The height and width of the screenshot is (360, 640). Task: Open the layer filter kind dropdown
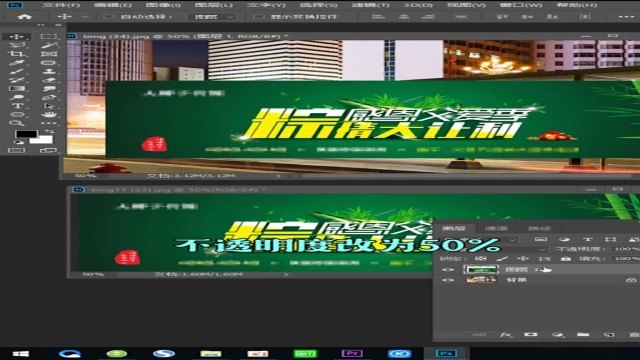click(x=478, y=239)
